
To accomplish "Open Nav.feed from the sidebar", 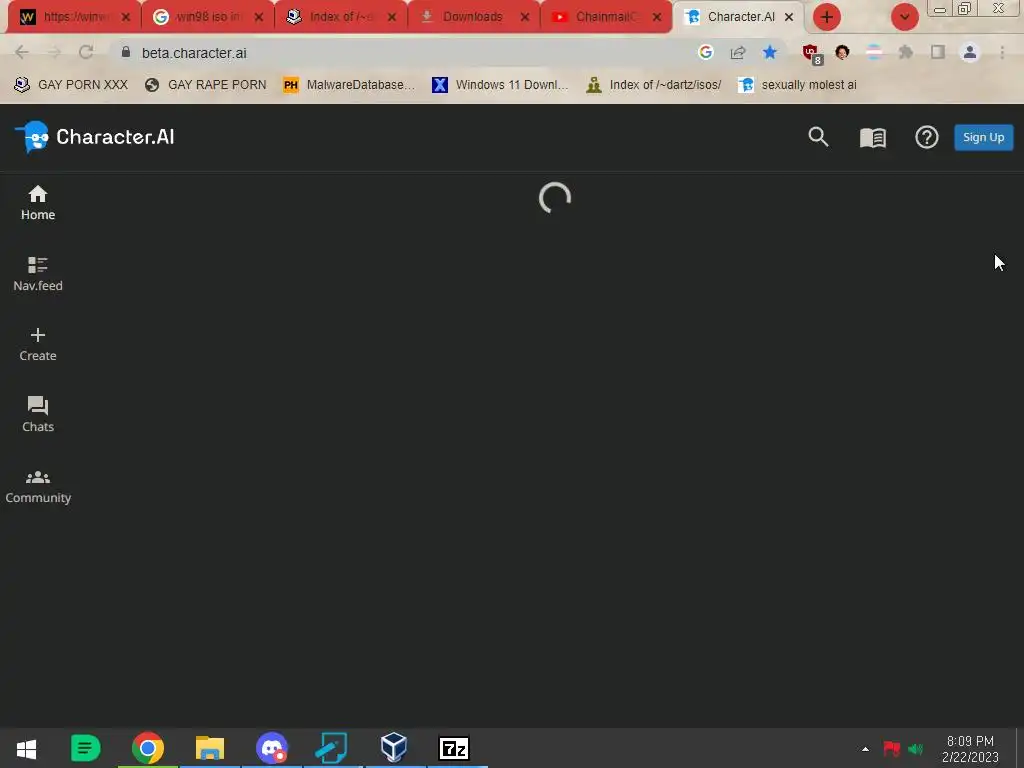I will click(x=38, y=274).
